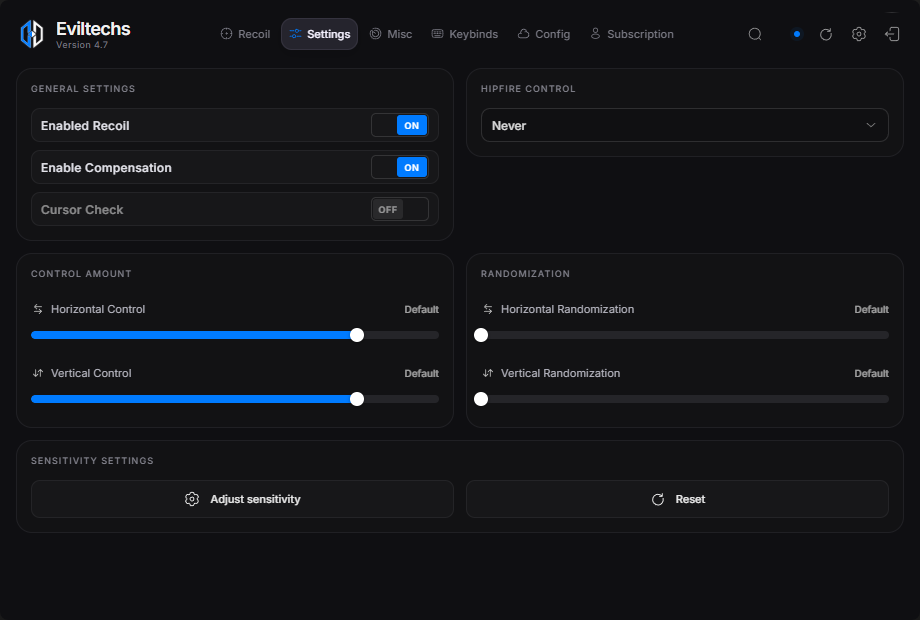Viewport: 920px width, 620px height.
Task: Click the Control Amount heading
Action: pyautogui.click(x=81, y=274)
